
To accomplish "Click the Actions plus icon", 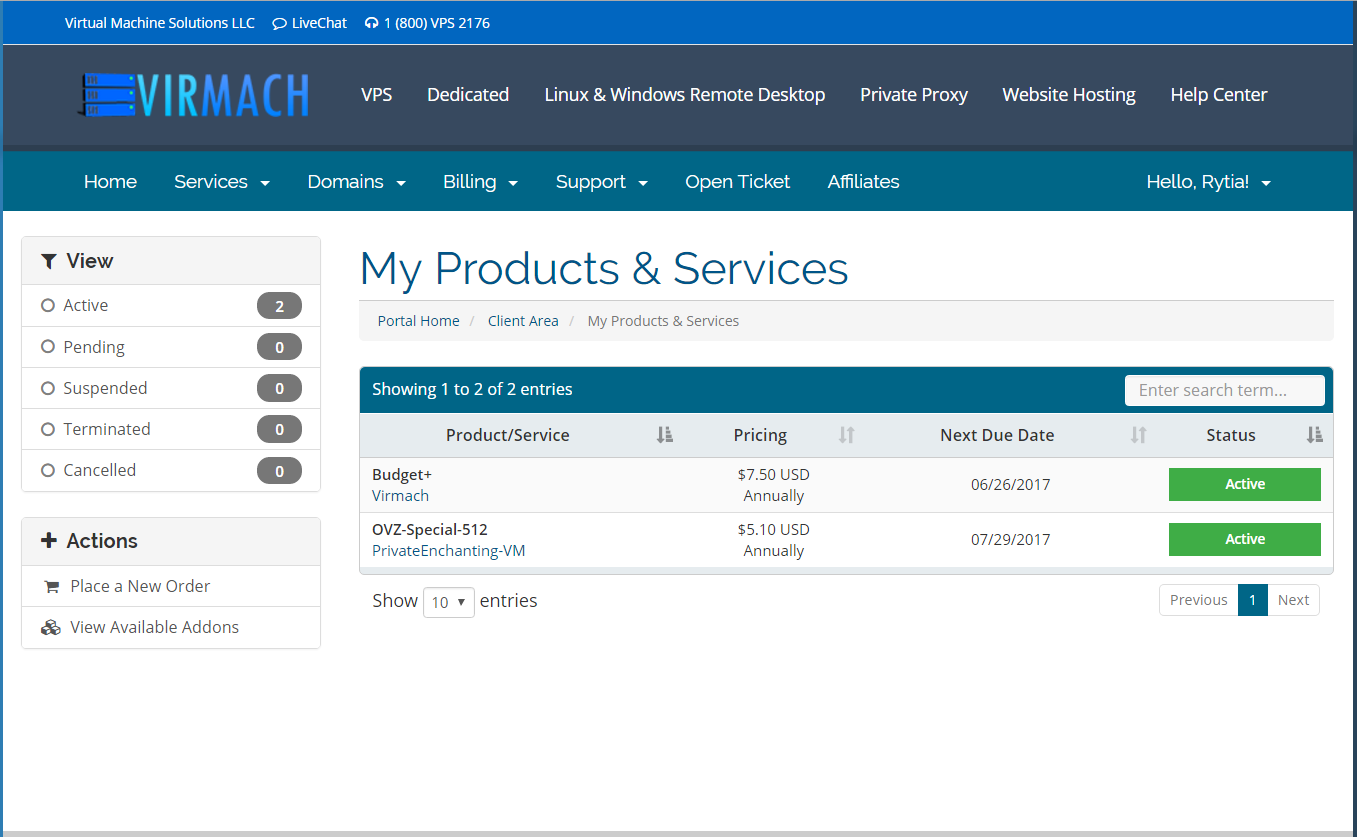I will (48, 541).
